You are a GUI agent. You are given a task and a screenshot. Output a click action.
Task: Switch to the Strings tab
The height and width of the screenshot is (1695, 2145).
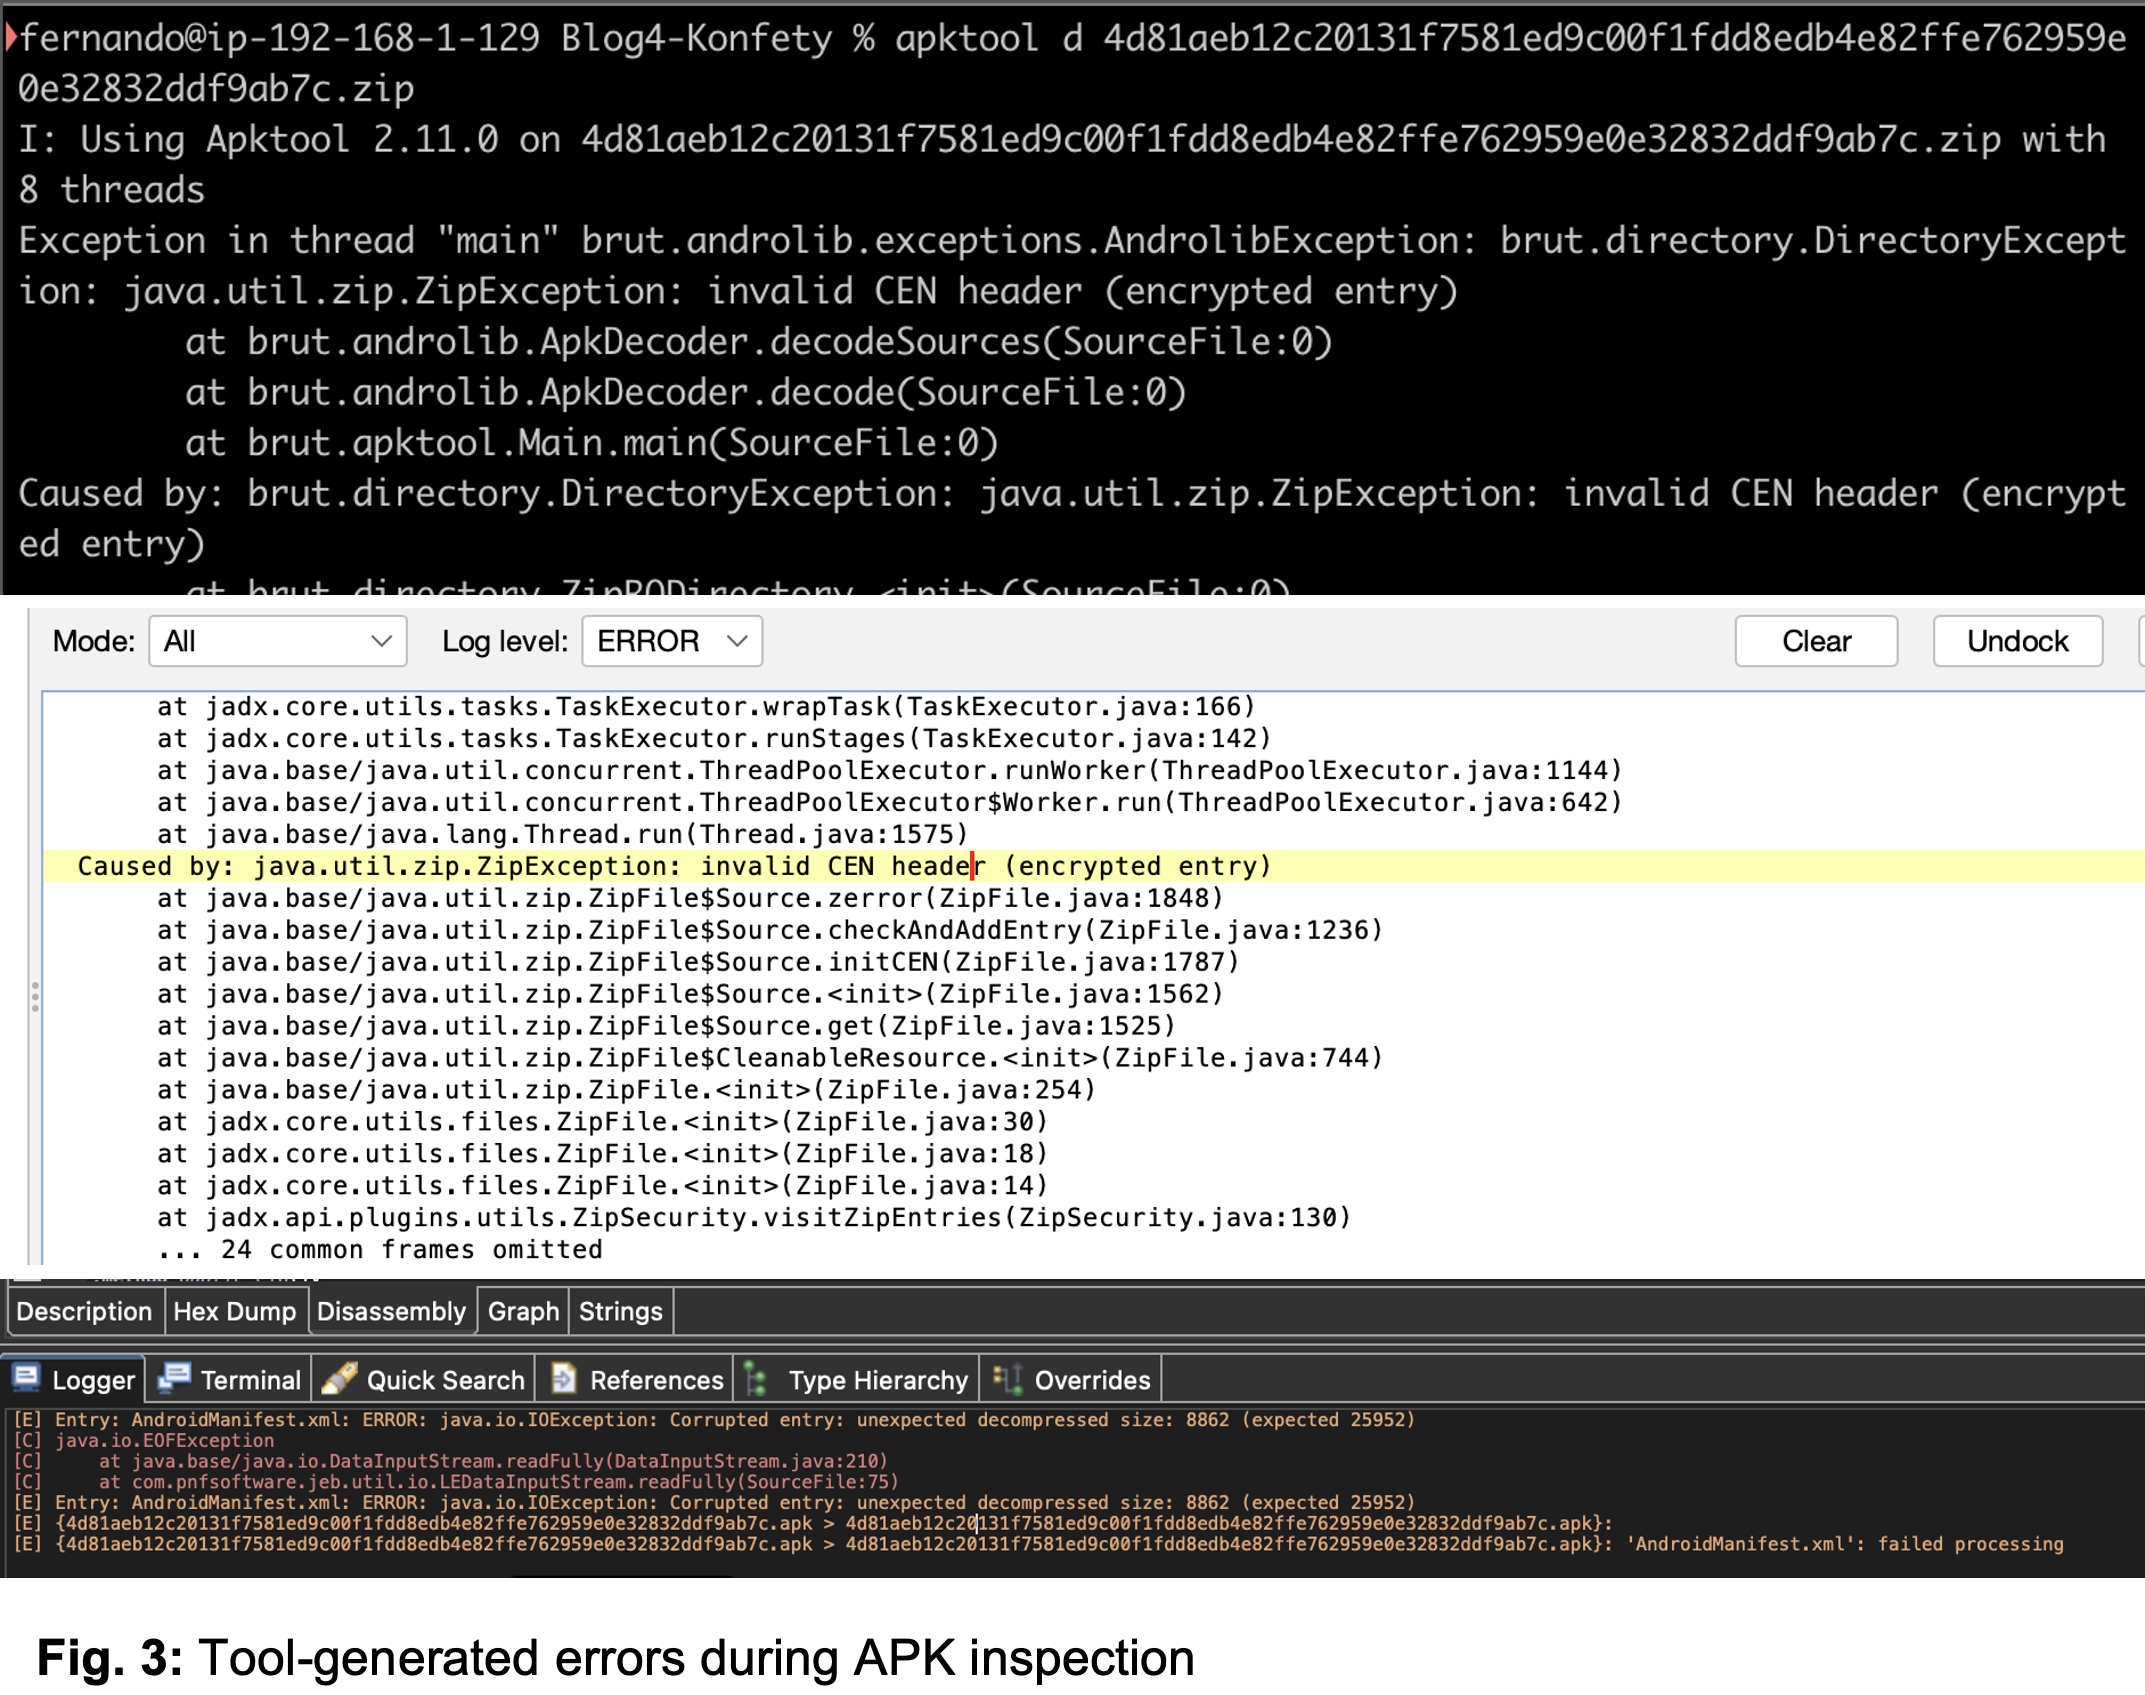(620, 1311)
